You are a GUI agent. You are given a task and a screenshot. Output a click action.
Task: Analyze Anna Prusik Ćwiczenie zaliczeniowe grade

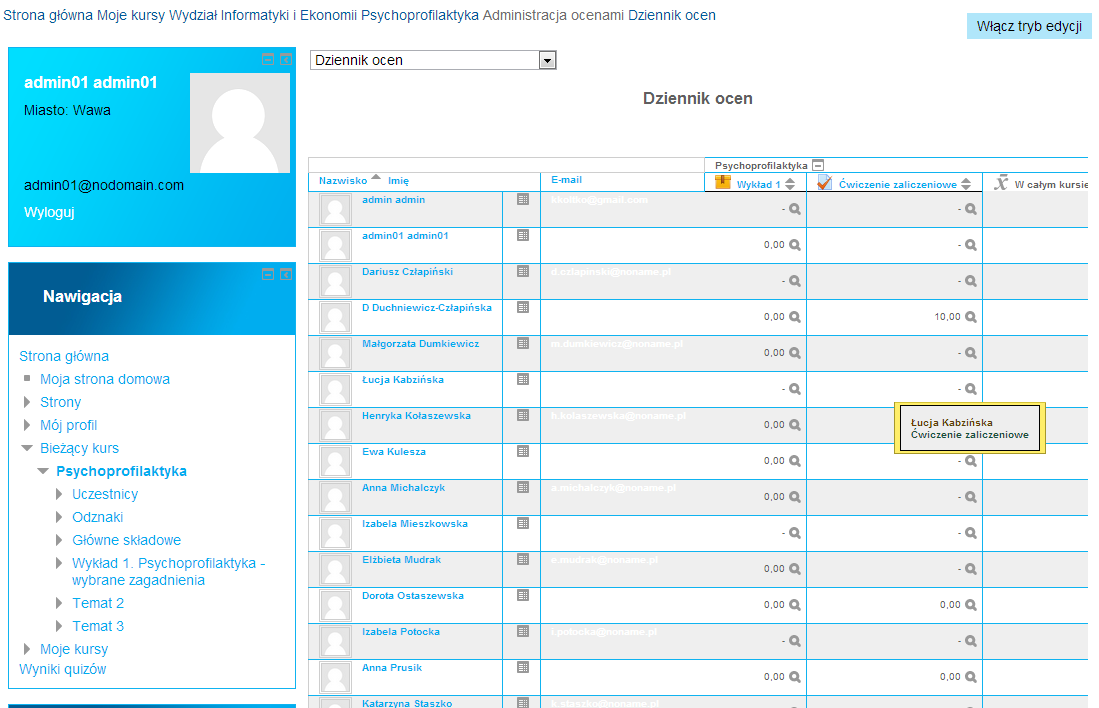(x=971, y=676)
